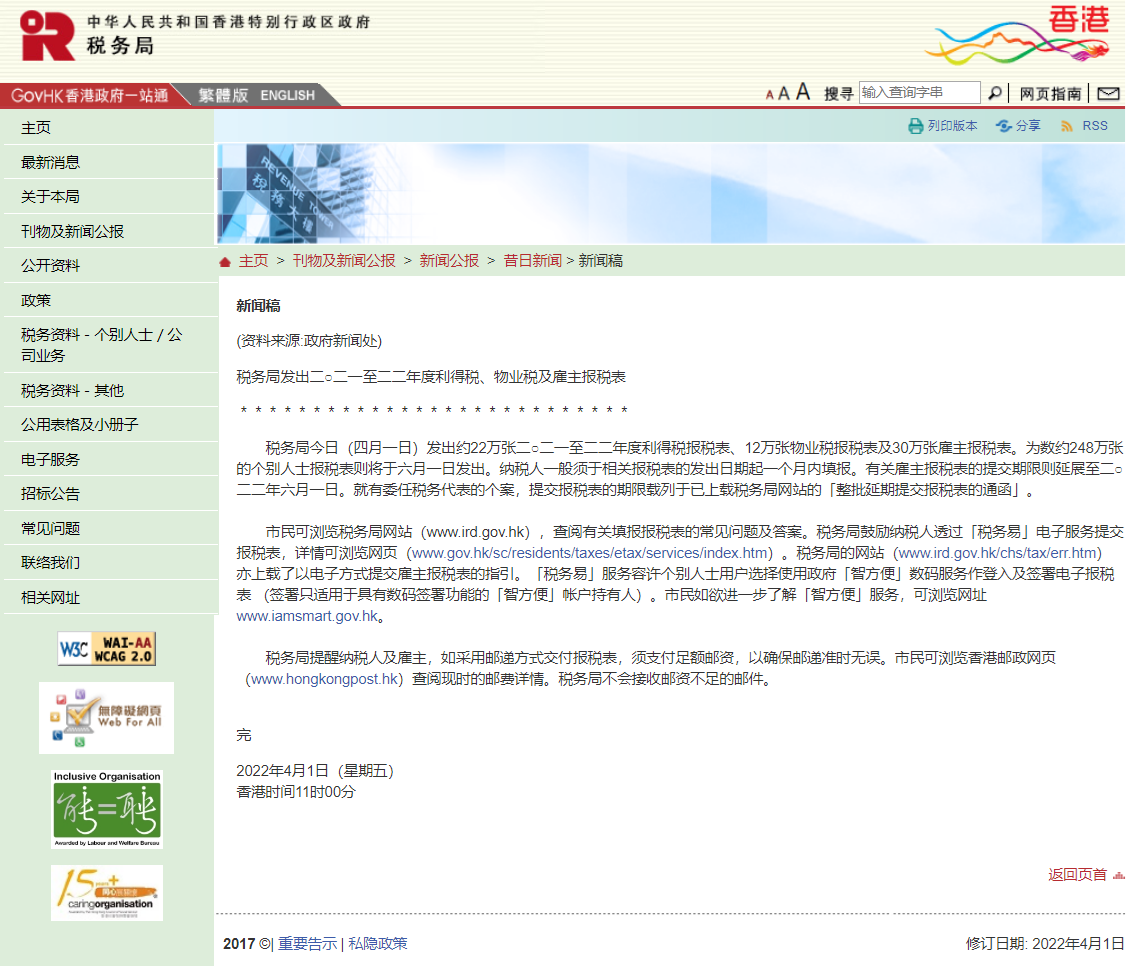Open the www.ird.gov.hk/chs/tax/err.htm link
The image size is (1141, 976).
[x=998, y=553]
